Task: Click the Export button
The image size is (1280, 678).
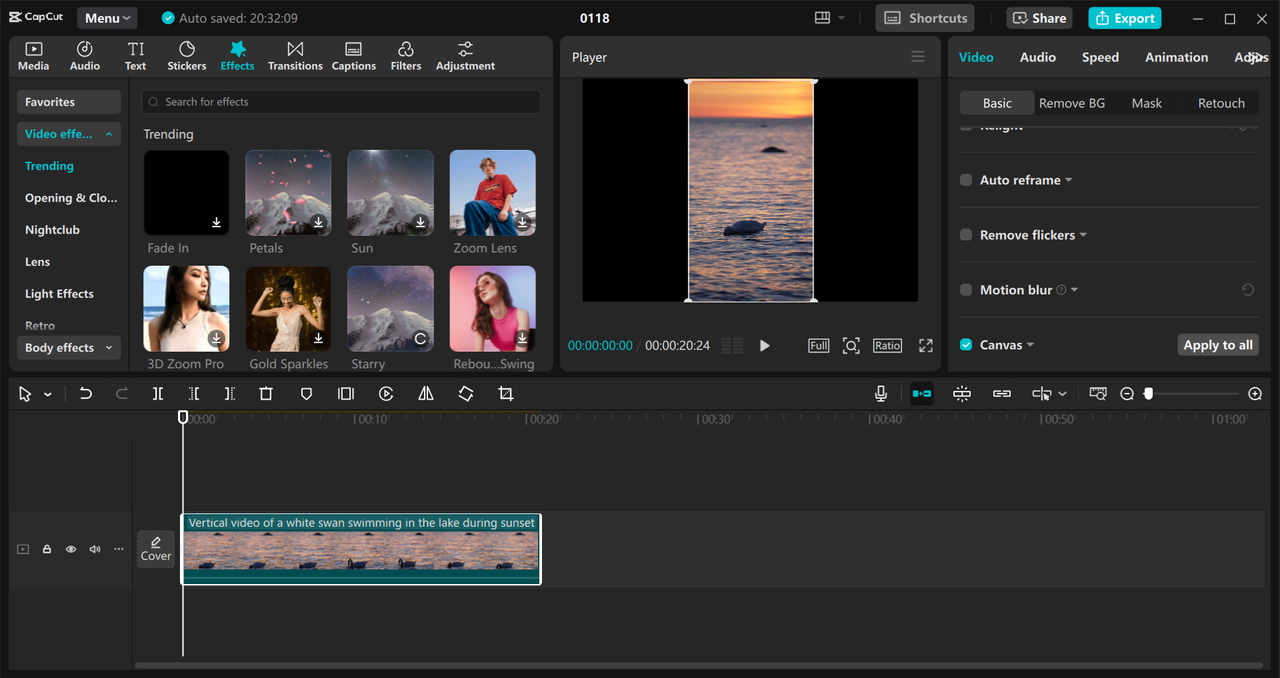Action: tap(1125, 18)
